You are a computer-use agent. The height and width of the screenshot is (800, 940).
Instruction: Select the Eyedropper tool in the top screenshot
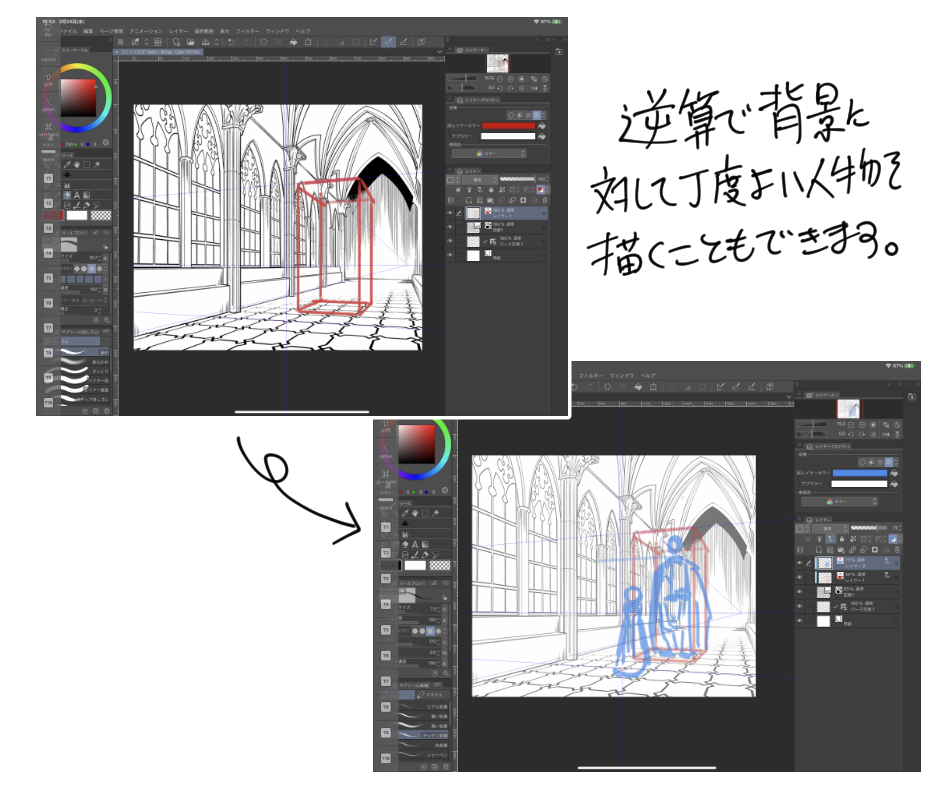click(x=67, y=164)
